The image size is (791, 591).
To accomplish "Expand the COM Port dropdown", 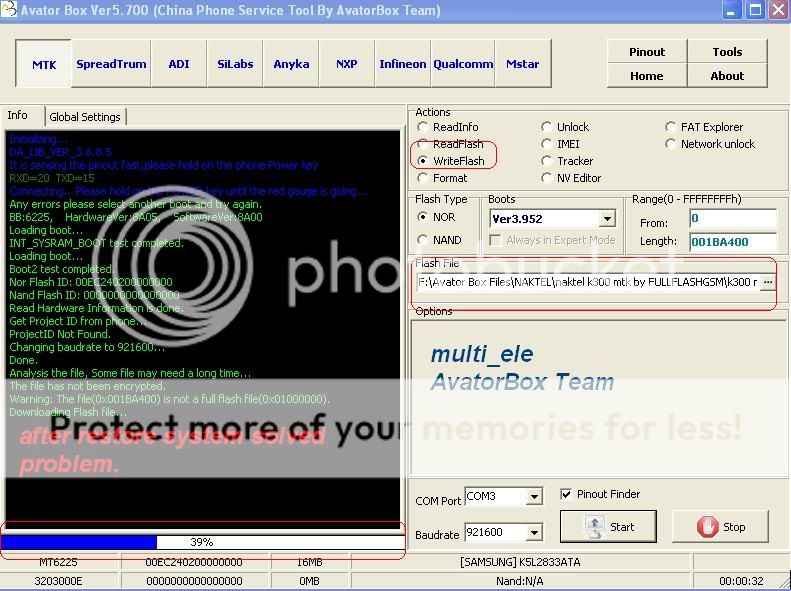I will click(x=534, y=497).
